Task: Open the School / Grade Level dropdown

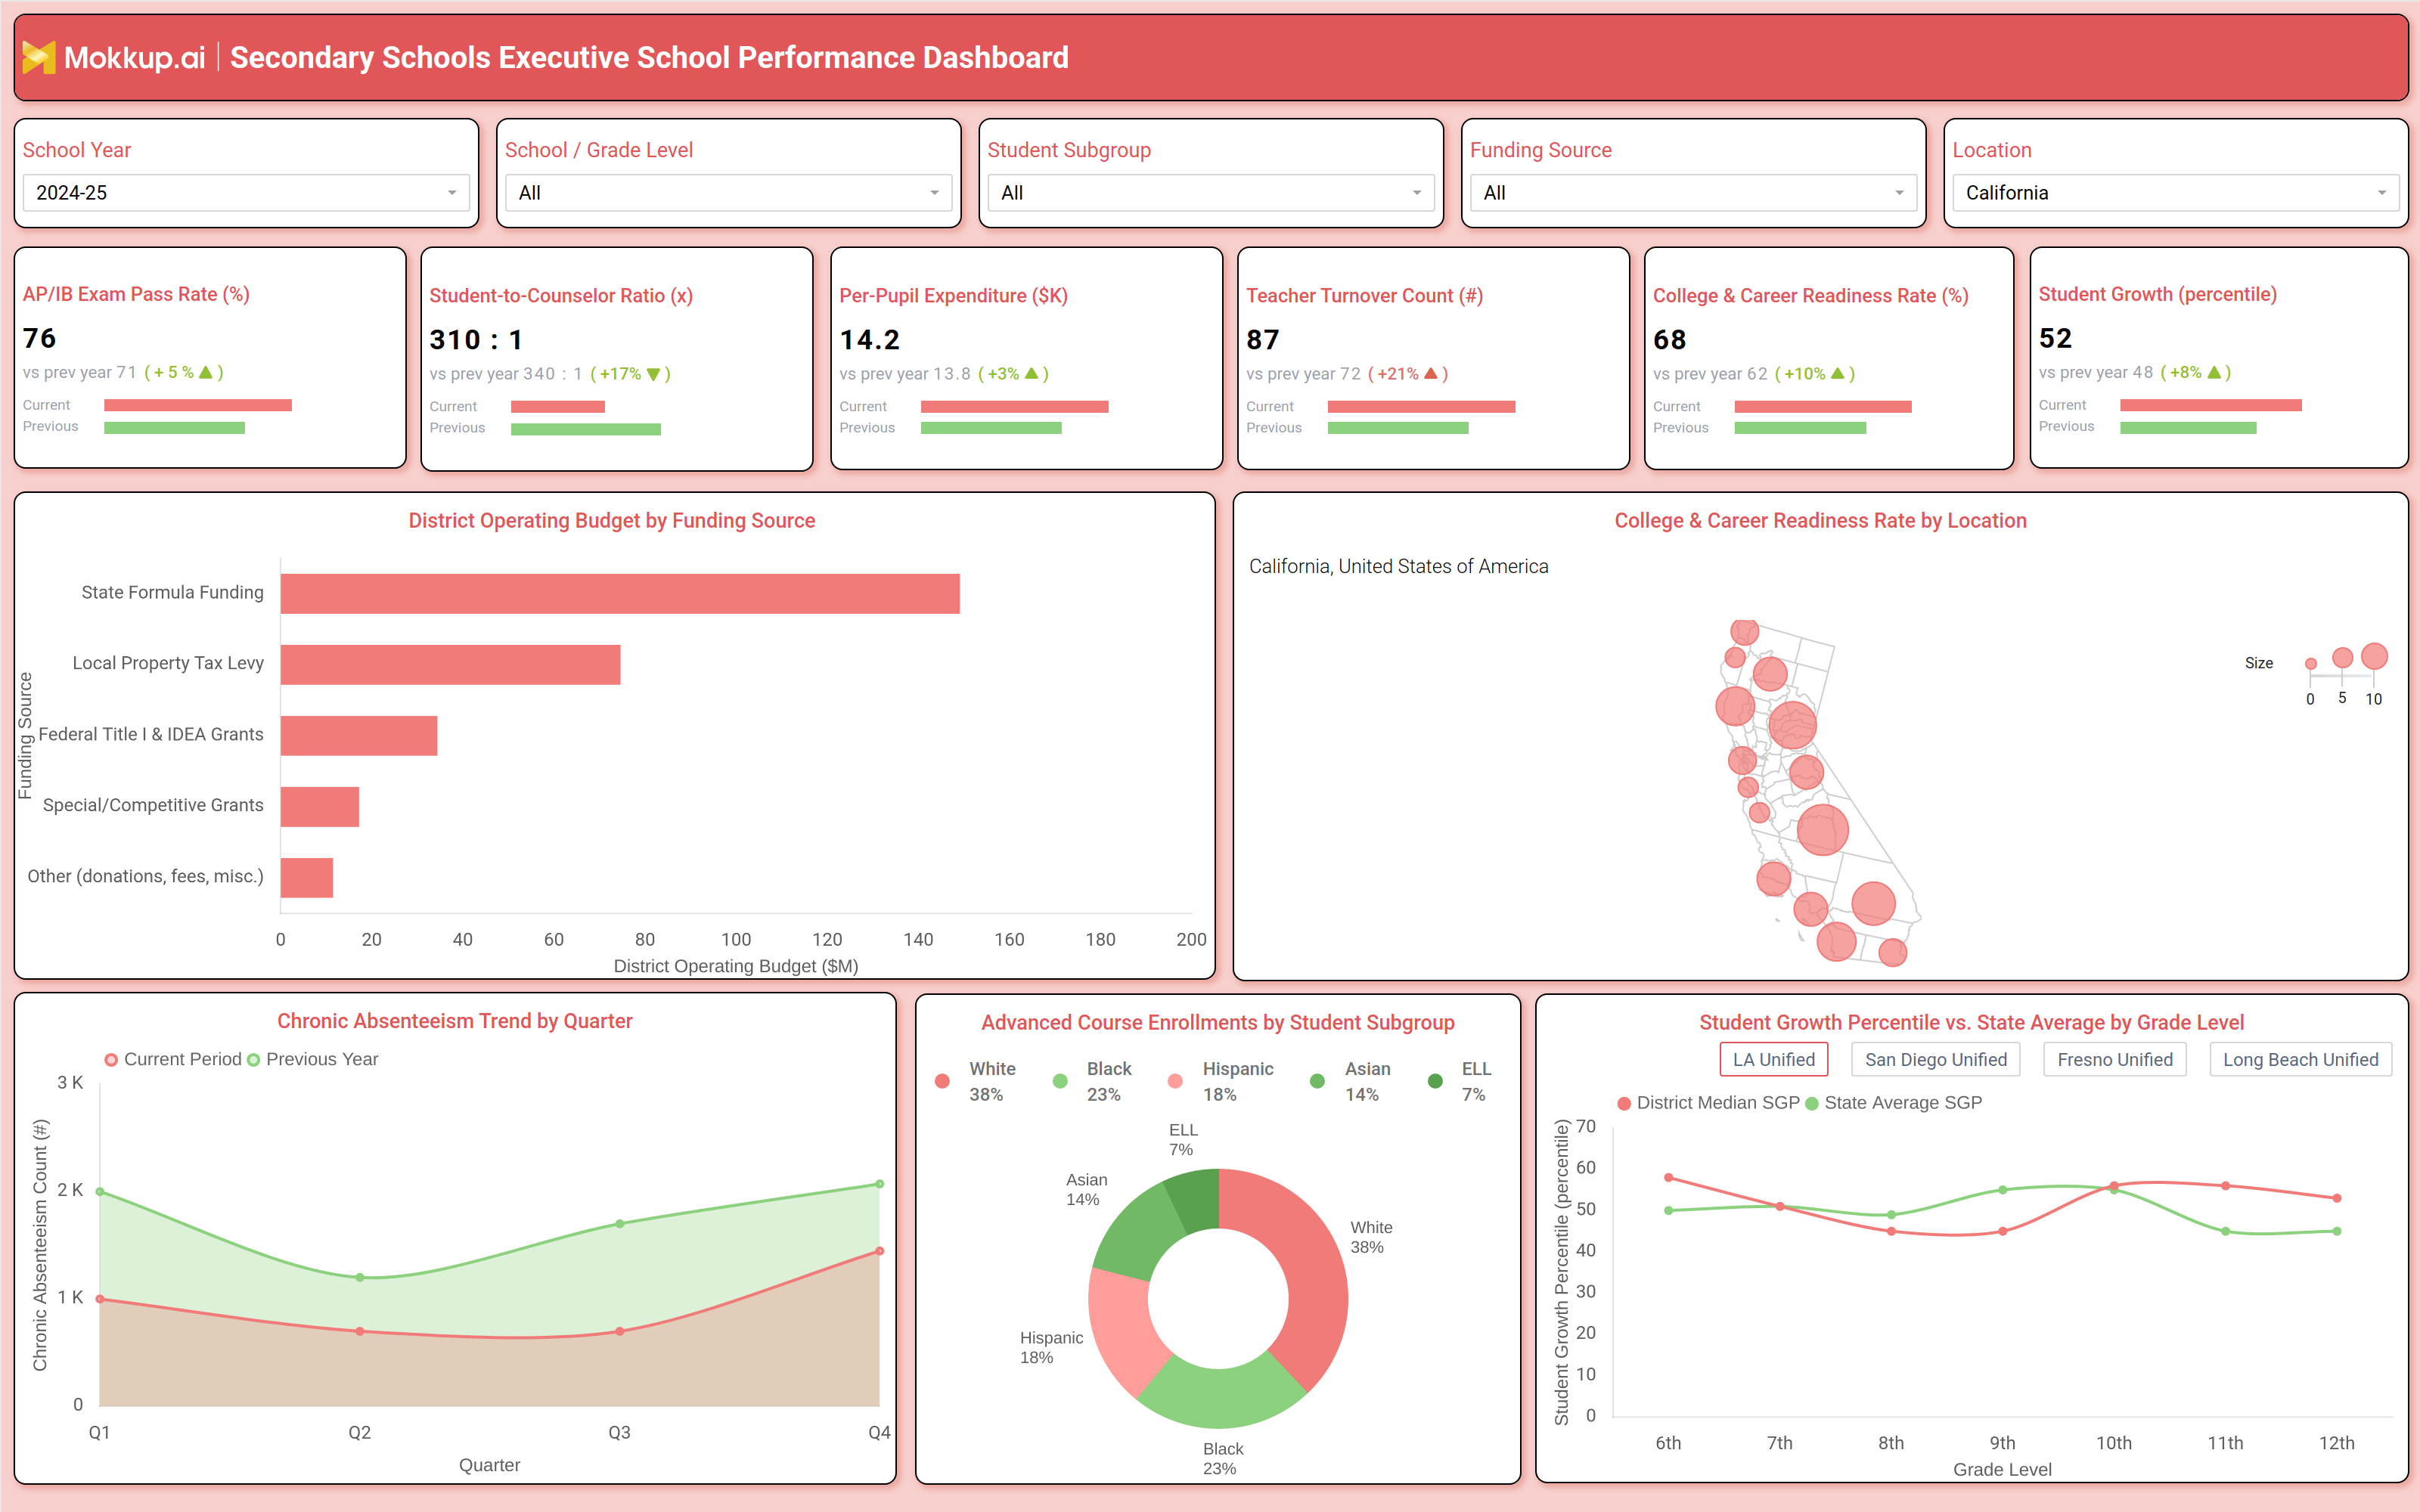Action: [x=728, y=193]
